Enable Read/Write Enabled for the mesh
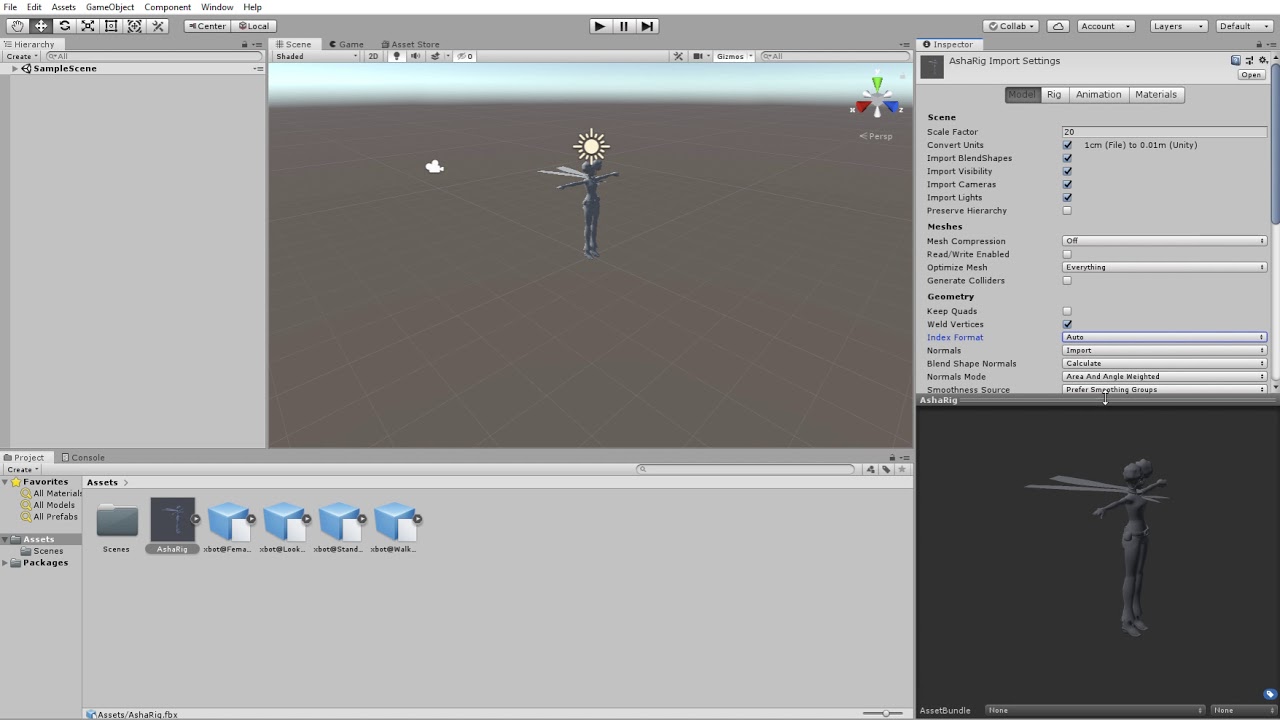Viewport: 1280px width, 720px height. [x=1067, y=254]
